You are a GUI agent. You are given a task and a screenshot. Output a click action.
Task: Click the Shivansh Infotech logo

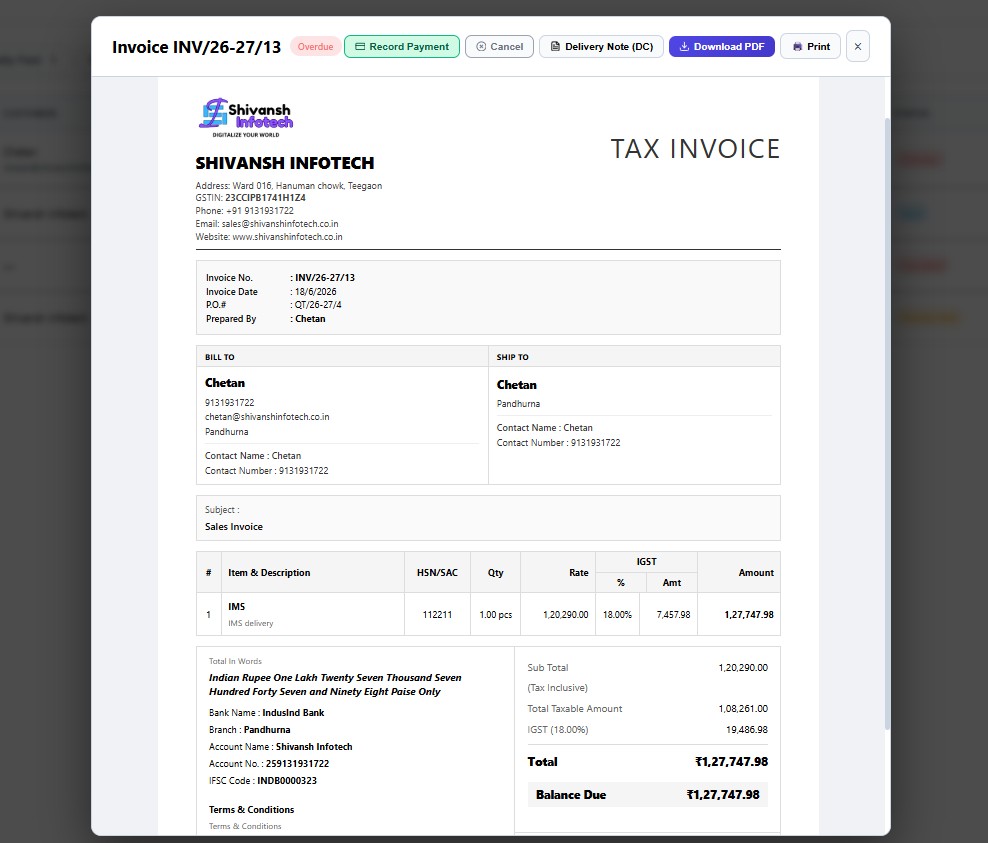coord(246,117)
